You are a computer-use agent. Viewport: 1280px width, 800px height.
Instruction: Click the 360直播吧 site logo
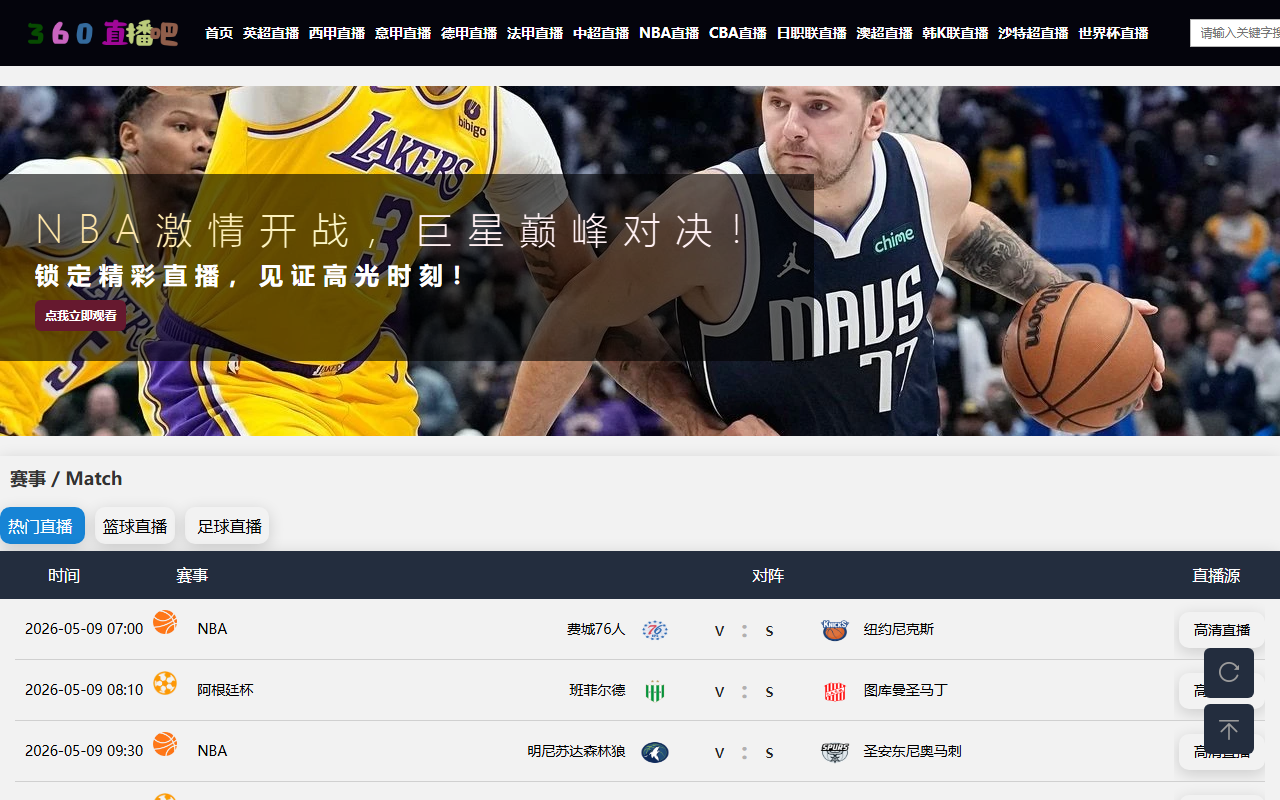[x=103, y=33]
